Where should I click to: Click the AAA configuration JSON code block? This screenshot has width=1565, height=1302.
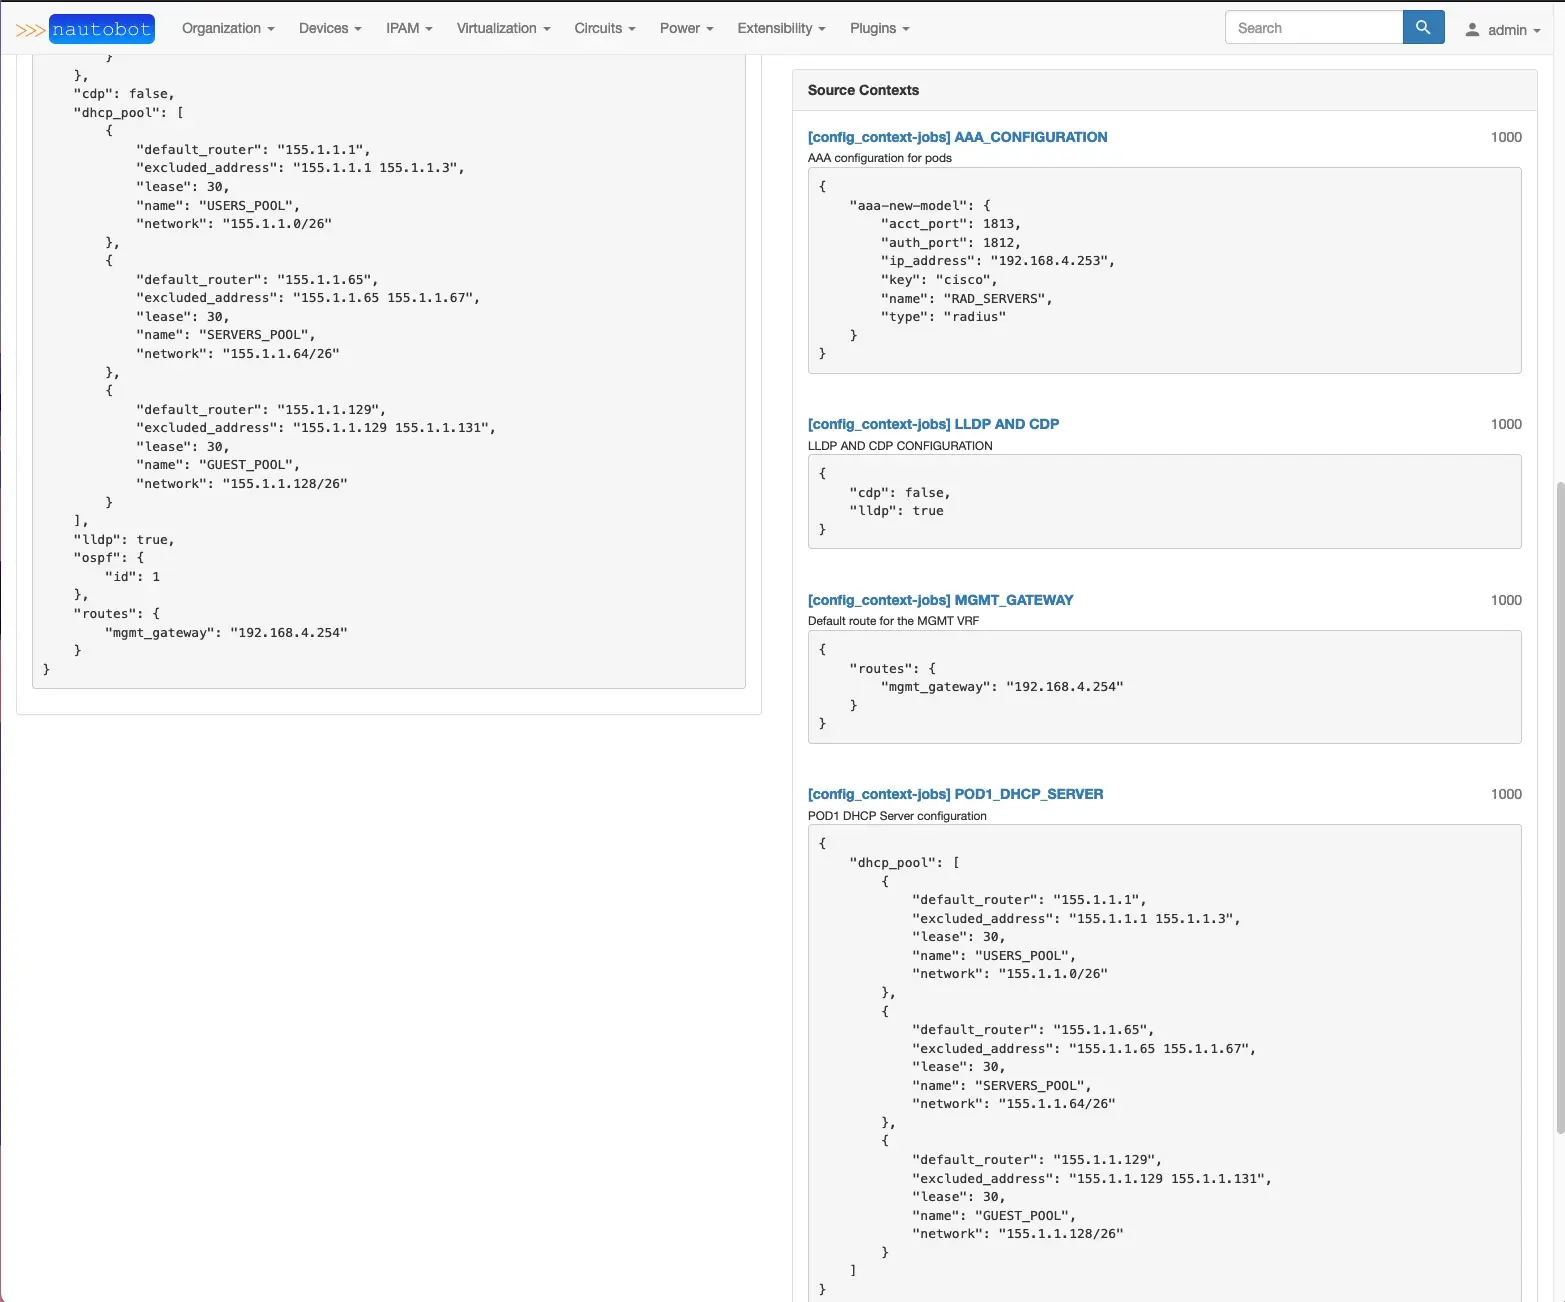(x=1163, y=270)
